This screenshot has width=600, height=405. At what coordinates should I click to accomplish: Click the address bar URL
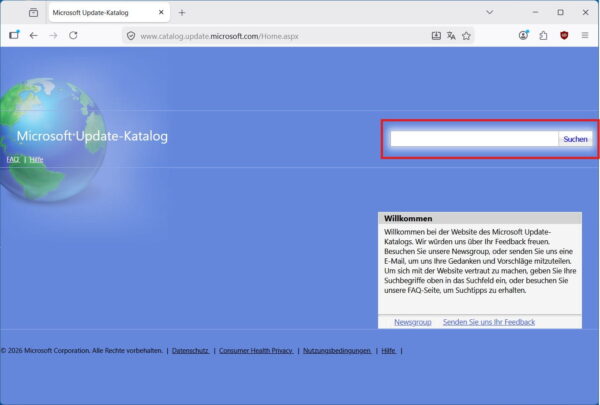coord(219,36)
